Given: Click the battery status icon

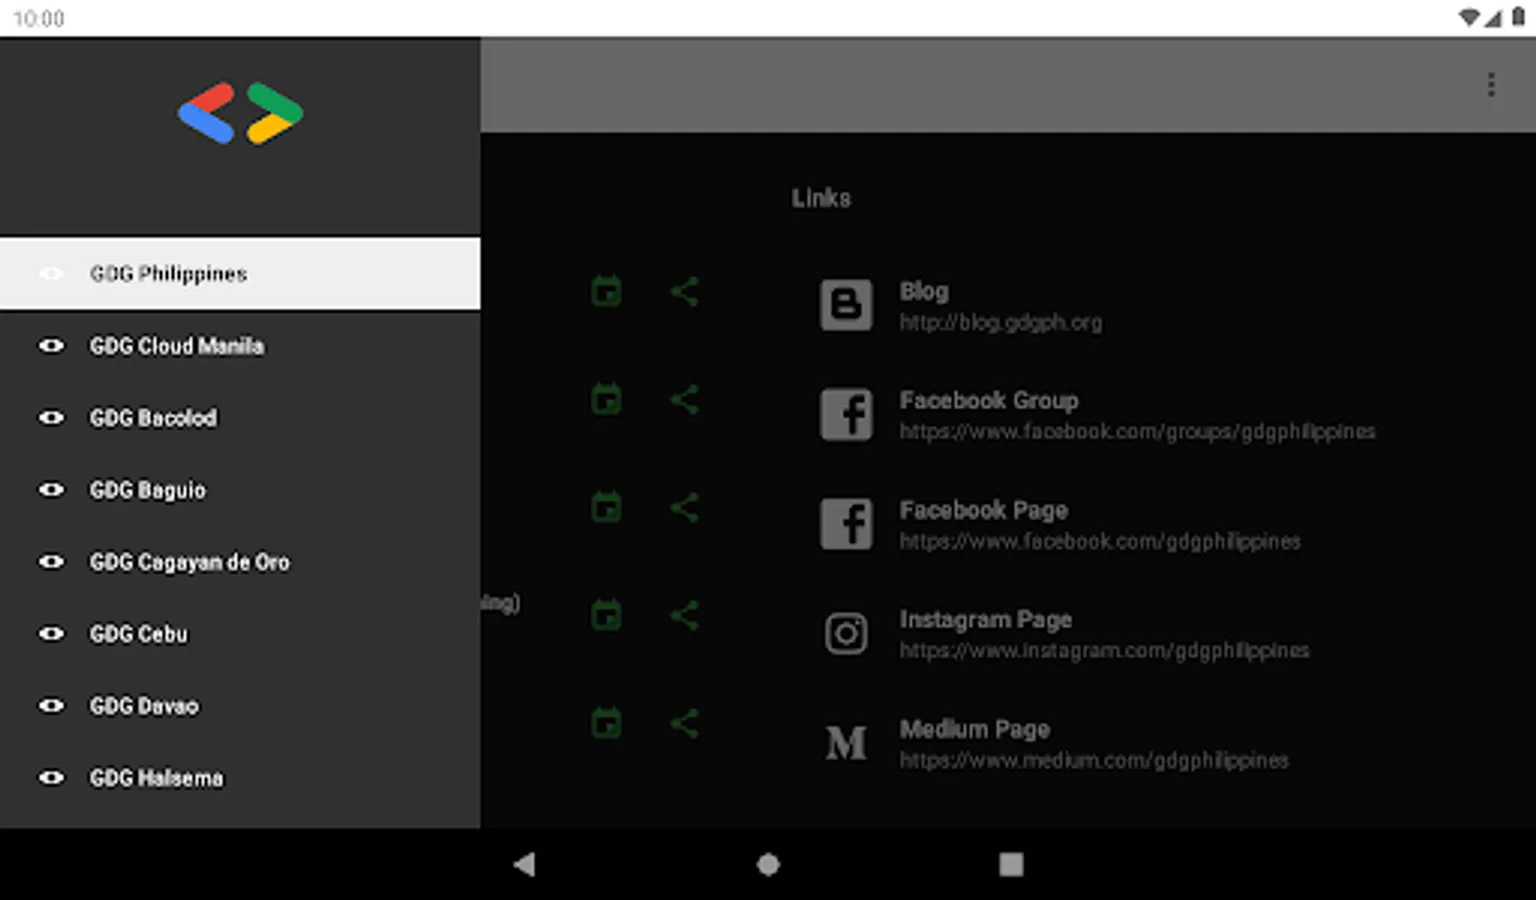Looking at the screenshot, I should (1518, 17).
